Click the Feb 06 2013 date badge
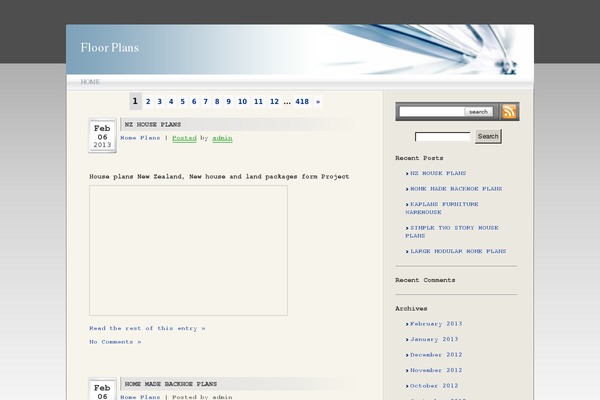Image resolution: width=600 pixels, height=400 pixels. click(x=102, y=136)
